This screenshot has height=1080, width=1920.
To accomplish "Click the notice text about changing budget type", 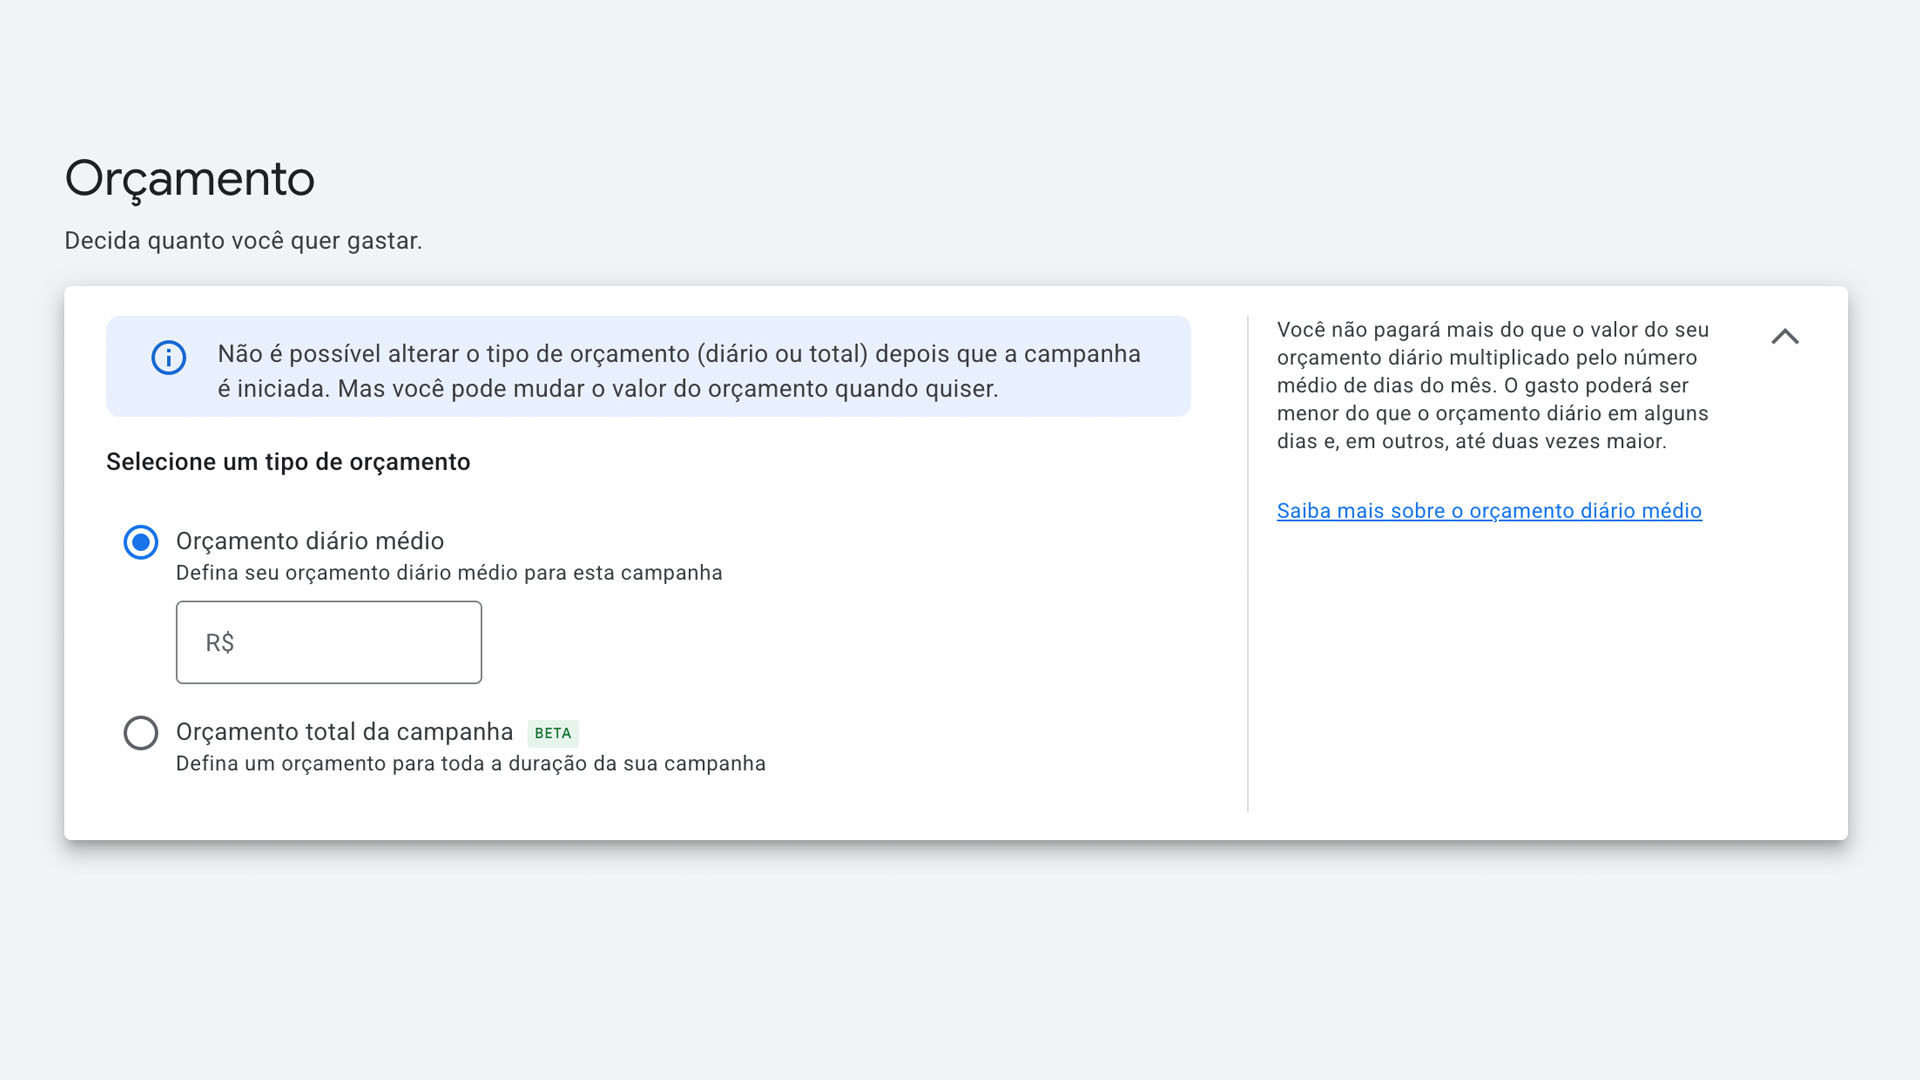I will pos(679,371).
